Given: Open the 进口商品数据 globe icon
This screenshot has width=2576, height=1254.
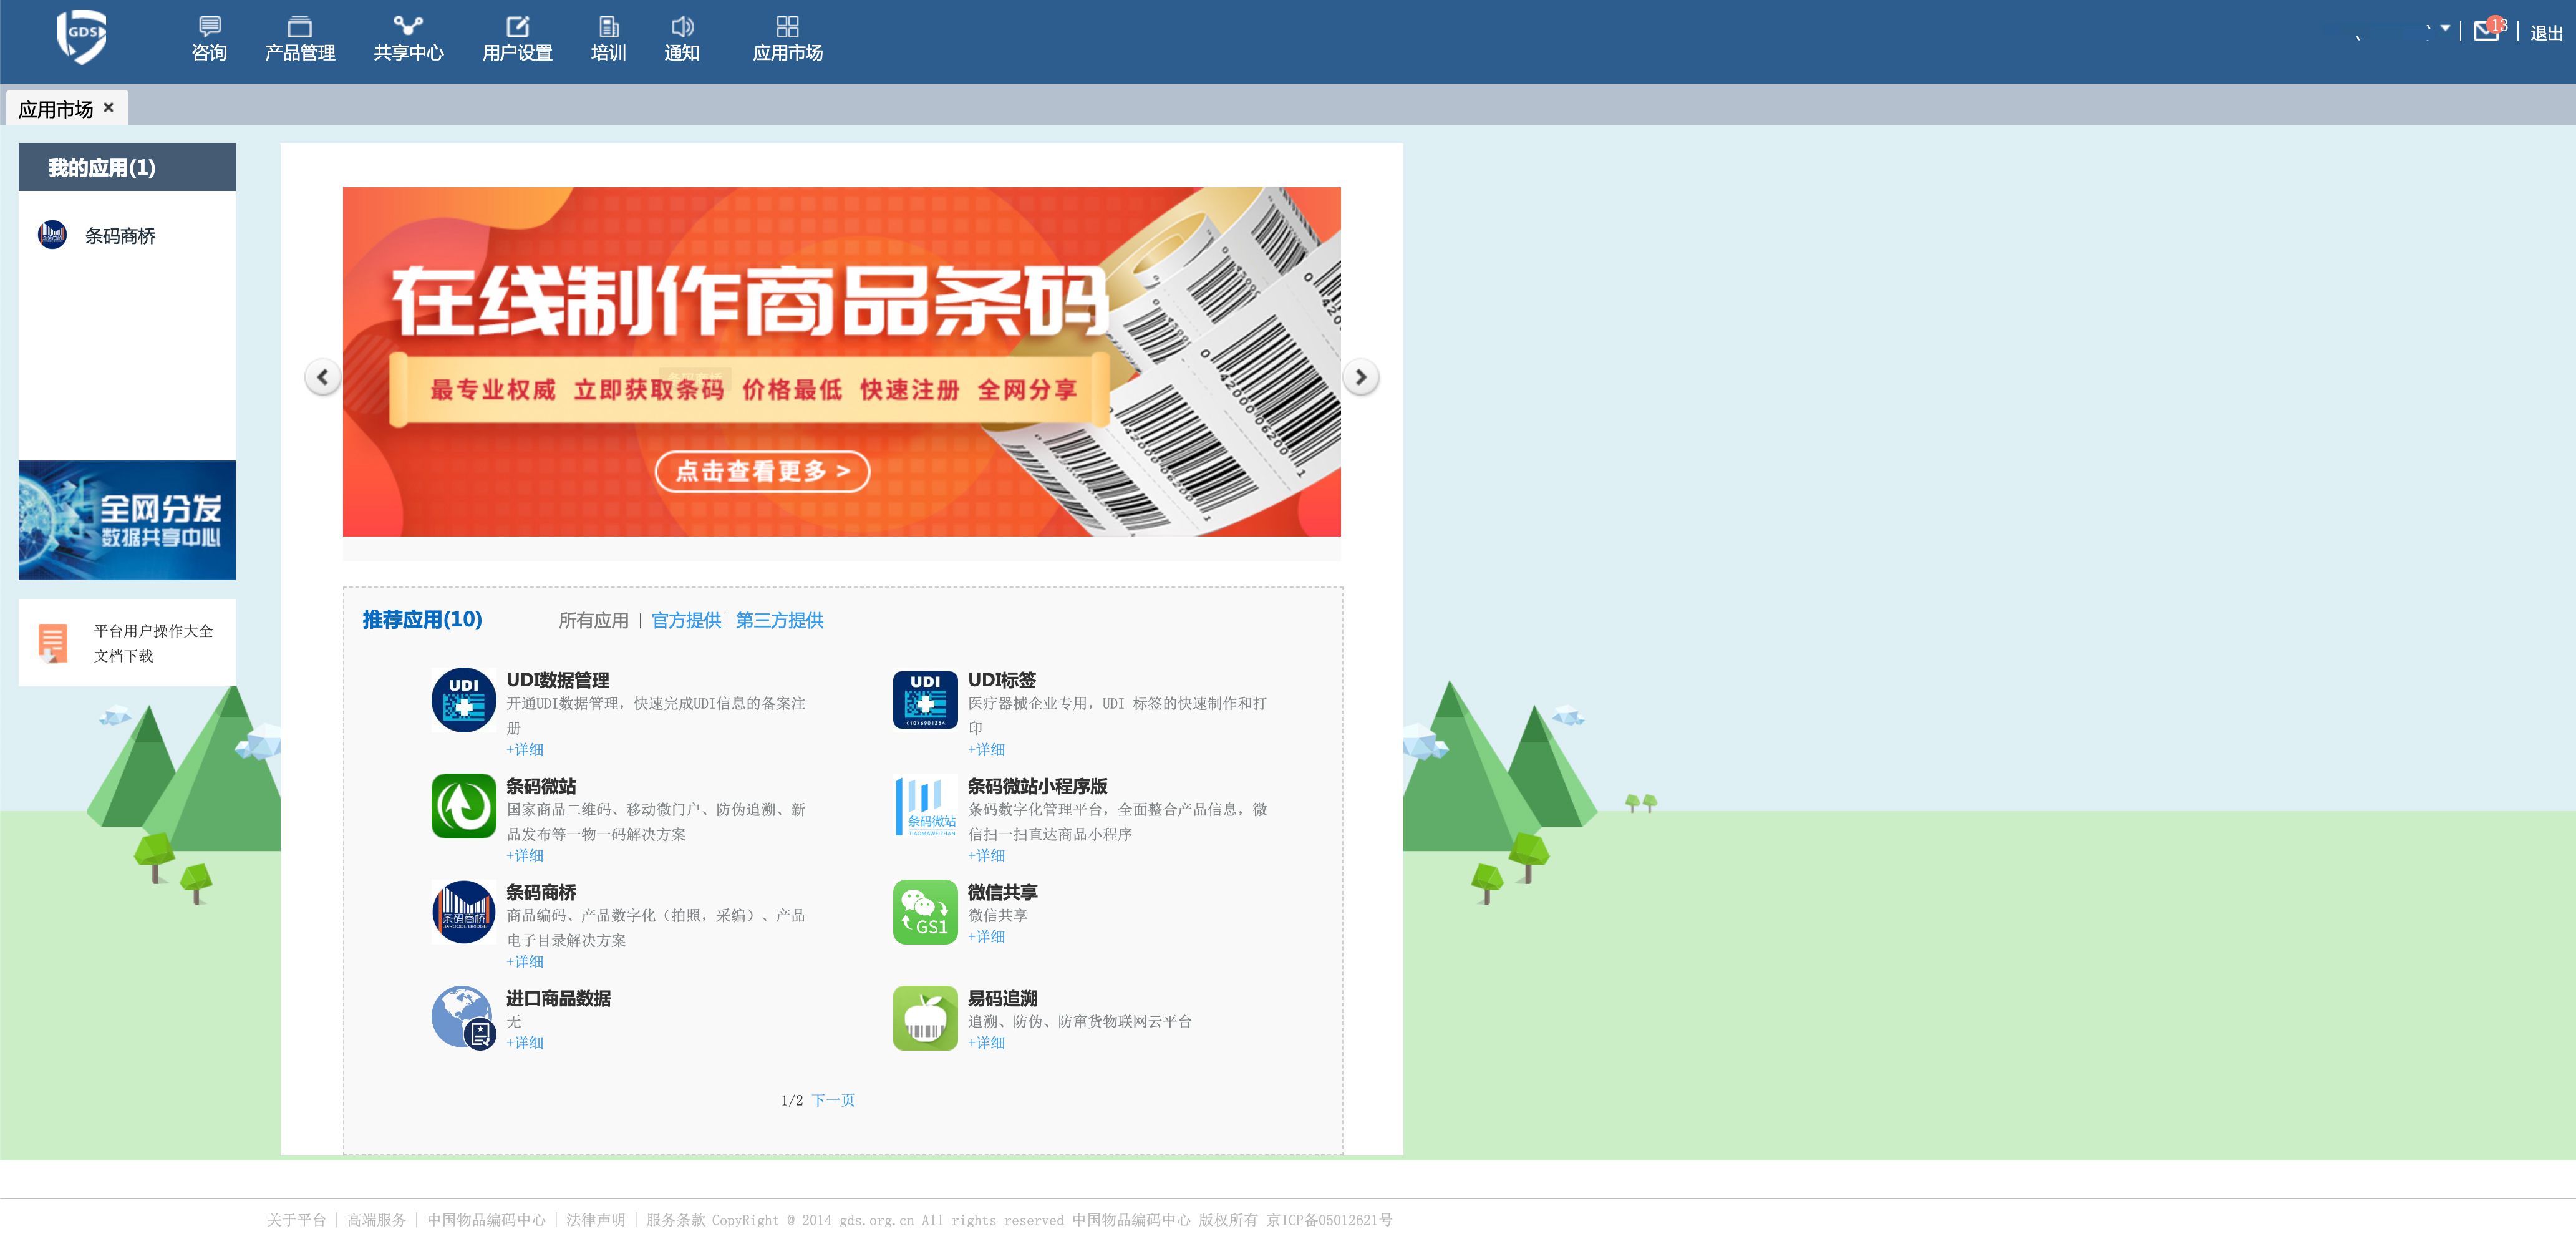Looking at the screenshot, I should click(x=463, y=1017).
